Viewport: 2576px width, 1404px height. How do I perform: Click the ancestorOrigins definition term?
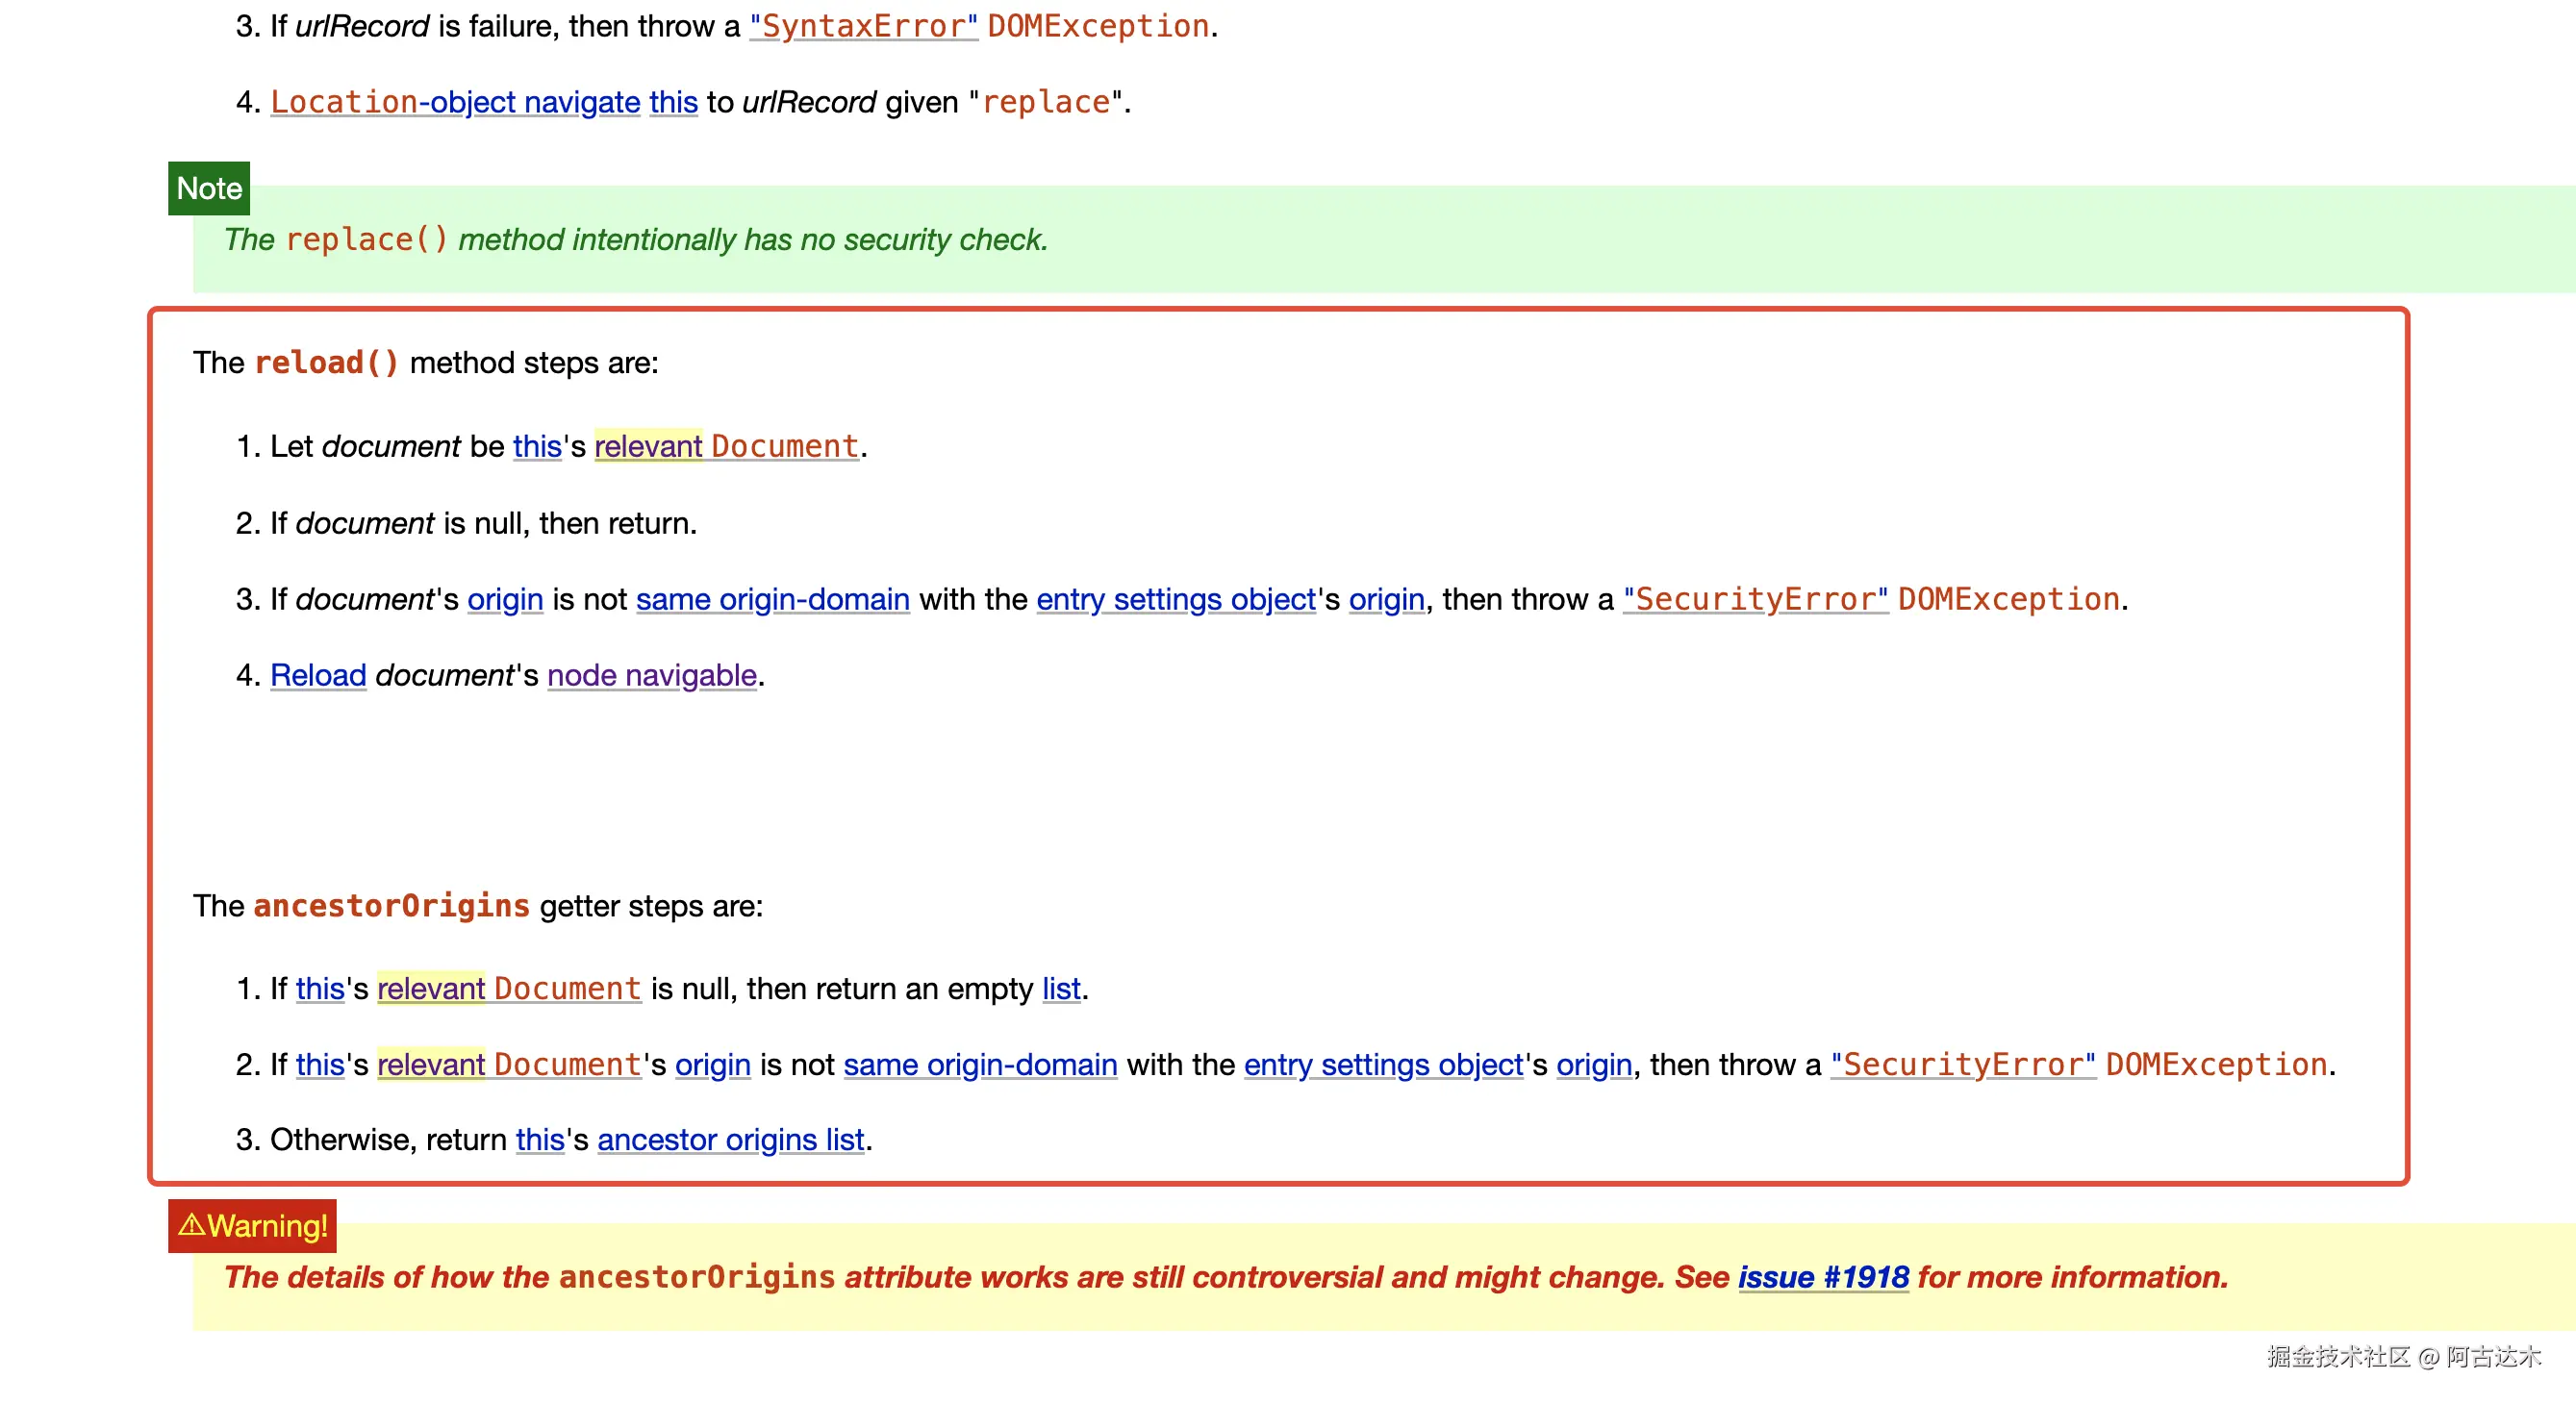(x=391, y=906)
